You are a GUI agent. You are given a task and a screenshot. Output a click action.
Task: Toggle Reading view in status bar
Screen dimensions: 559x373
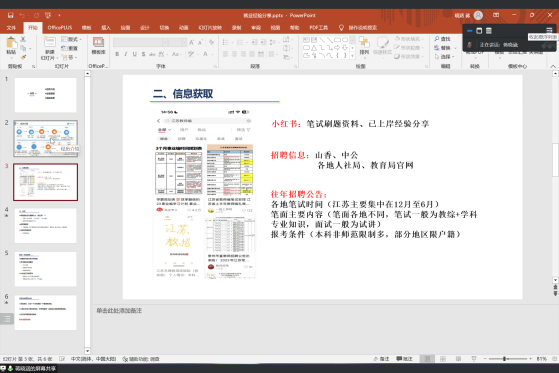(458, 359)
